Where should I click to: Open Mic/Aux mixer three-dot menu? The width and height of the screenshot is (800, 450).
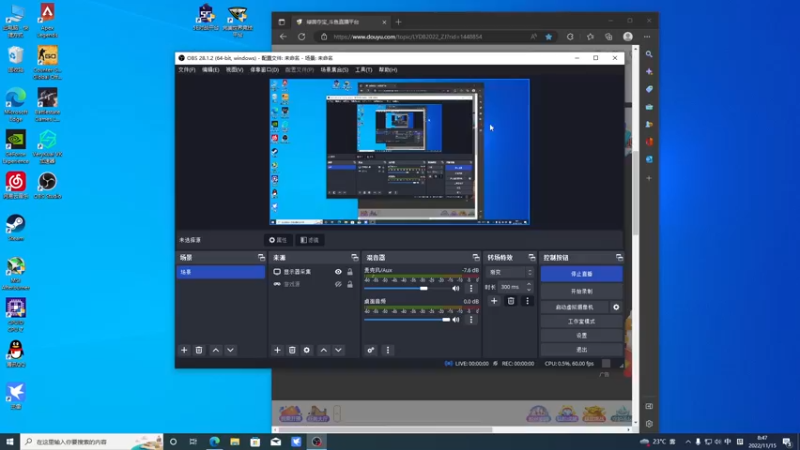point(471,288)
